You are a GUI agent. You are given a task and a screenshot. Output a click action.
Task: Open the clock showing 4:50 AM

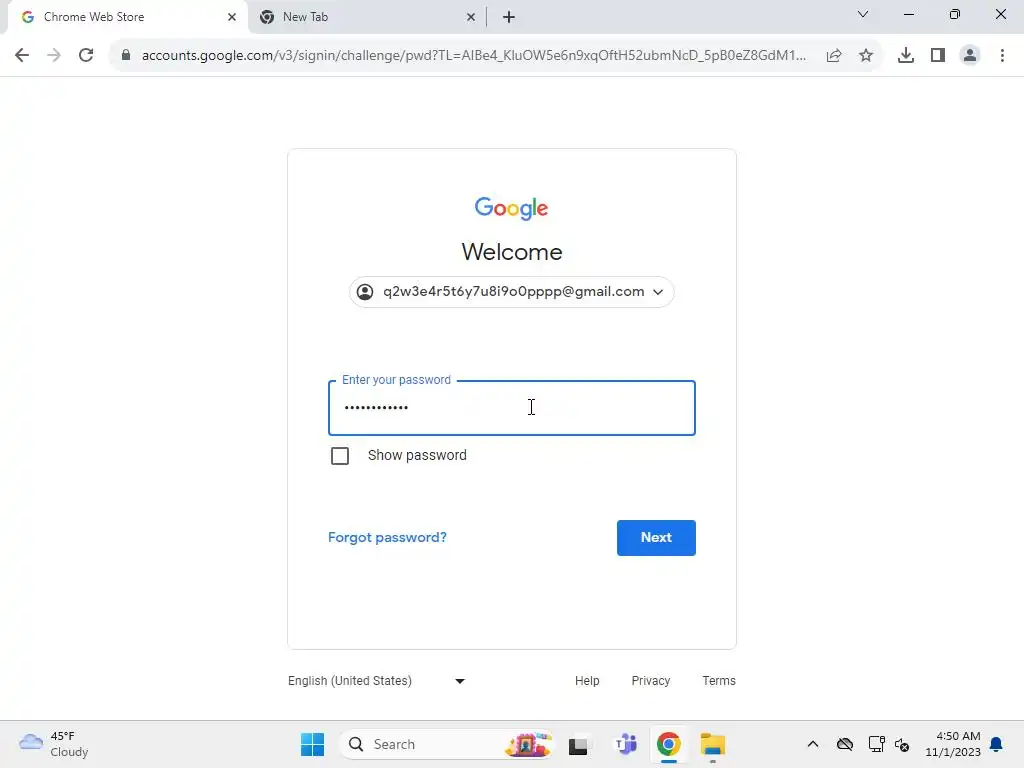[x=953, y=744]
